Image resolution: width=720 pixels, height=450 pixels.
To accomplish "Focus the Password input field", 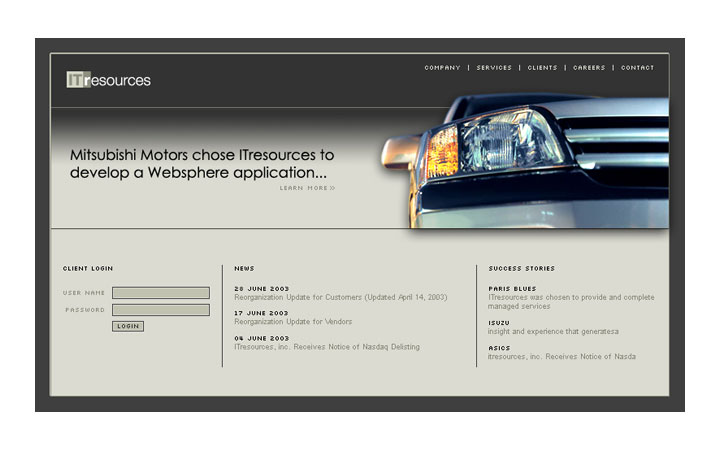I will pos(161,310).
